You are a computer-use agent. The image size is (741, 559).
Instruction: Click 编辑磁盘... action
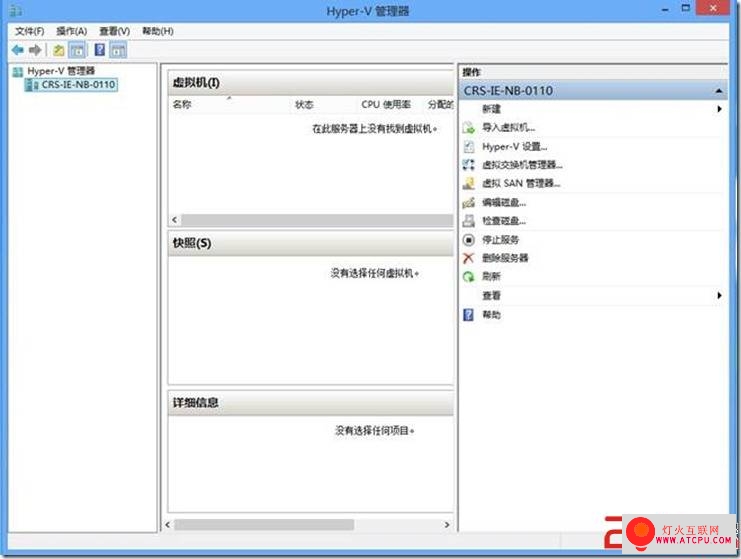[504, 202]
